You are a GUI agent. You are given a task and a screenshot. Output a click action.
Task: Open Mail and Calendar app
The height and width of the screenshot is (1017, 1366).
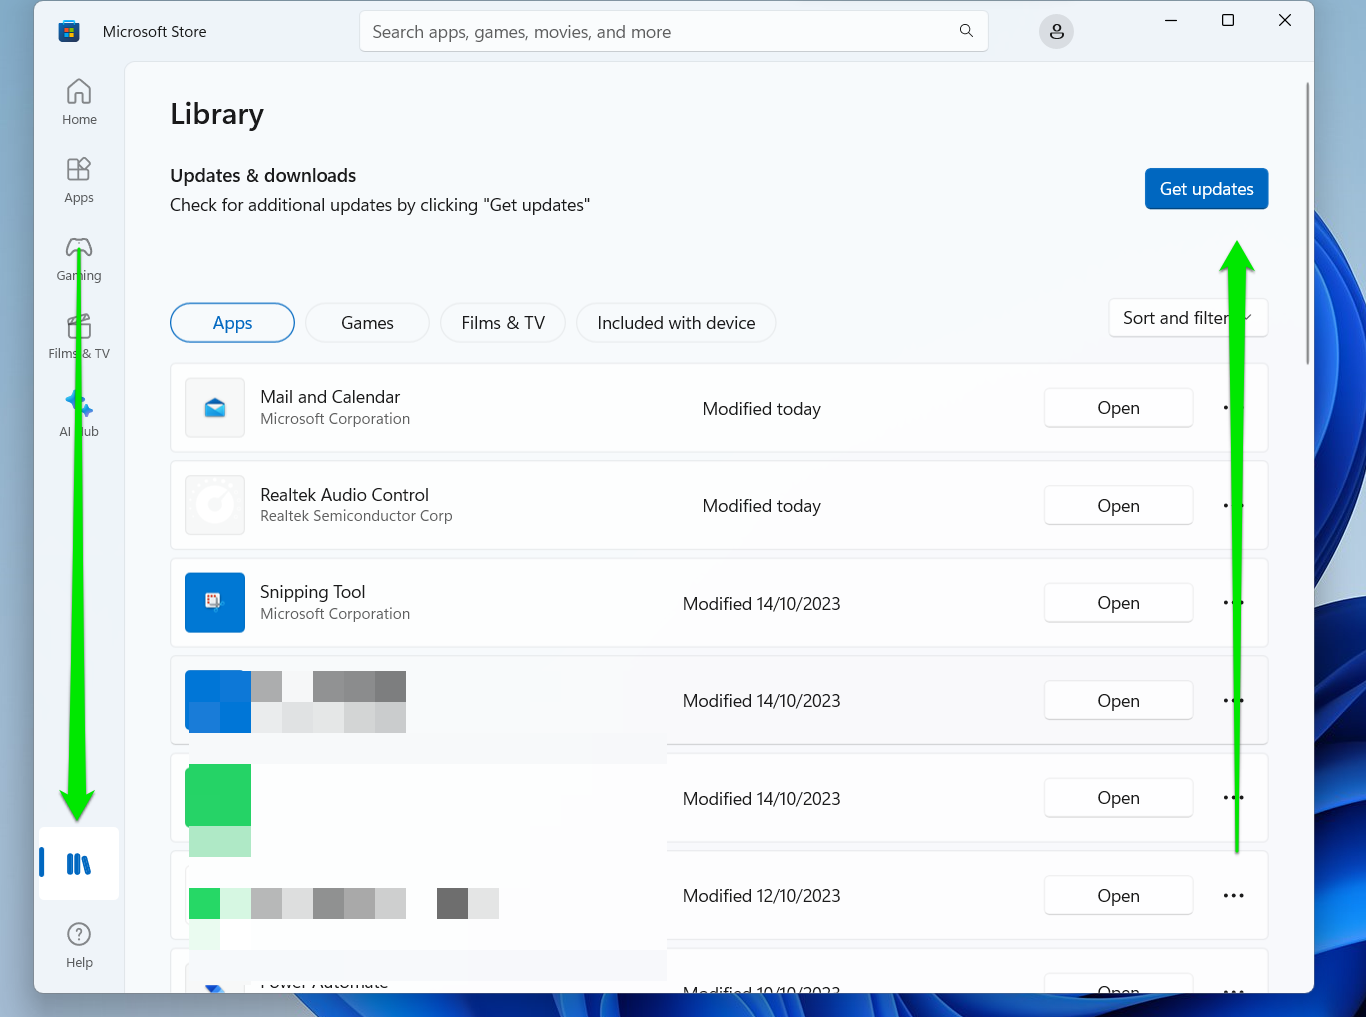(x=1118, y=408)
